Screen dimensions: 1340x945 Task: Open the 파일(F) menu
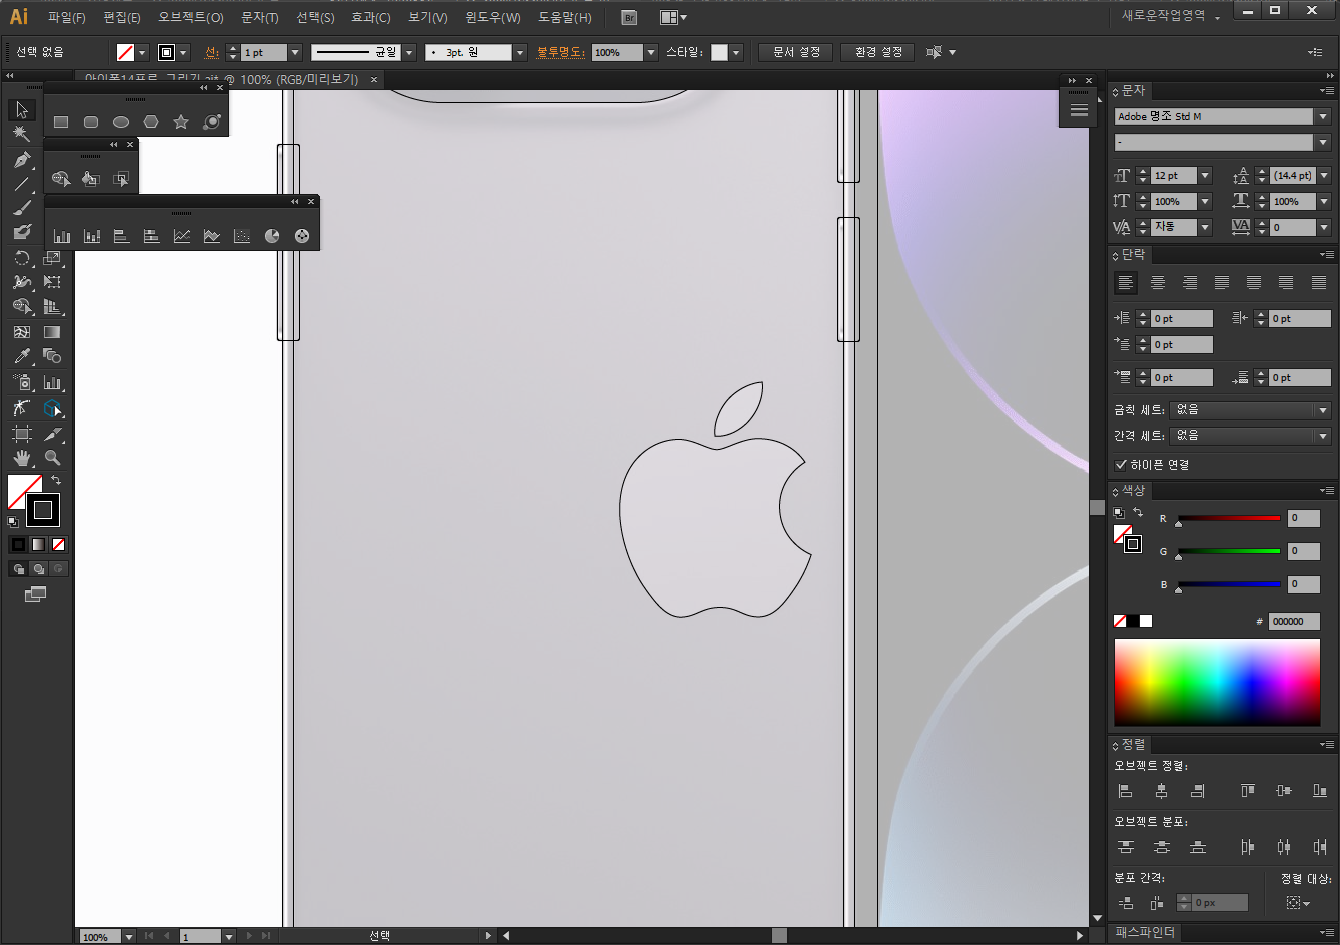[x=67, y=17]
